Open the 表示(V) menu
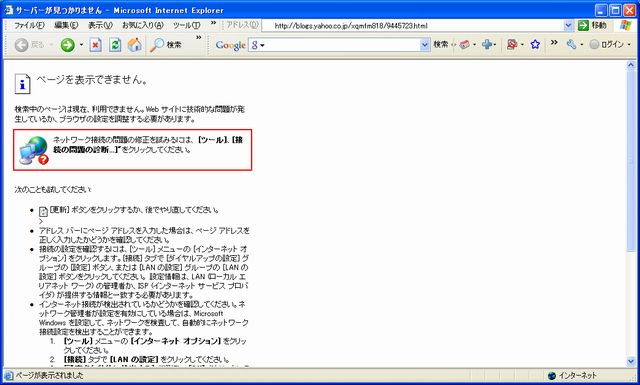 [100, 25]
